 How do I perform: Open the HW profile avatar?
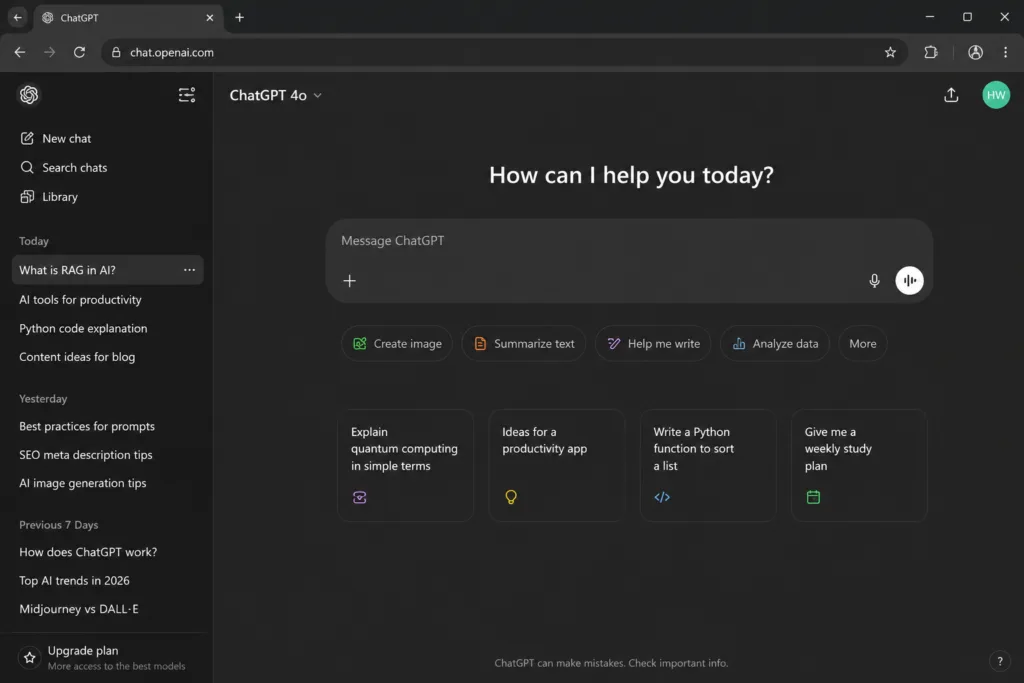click(x=996, y=95)
